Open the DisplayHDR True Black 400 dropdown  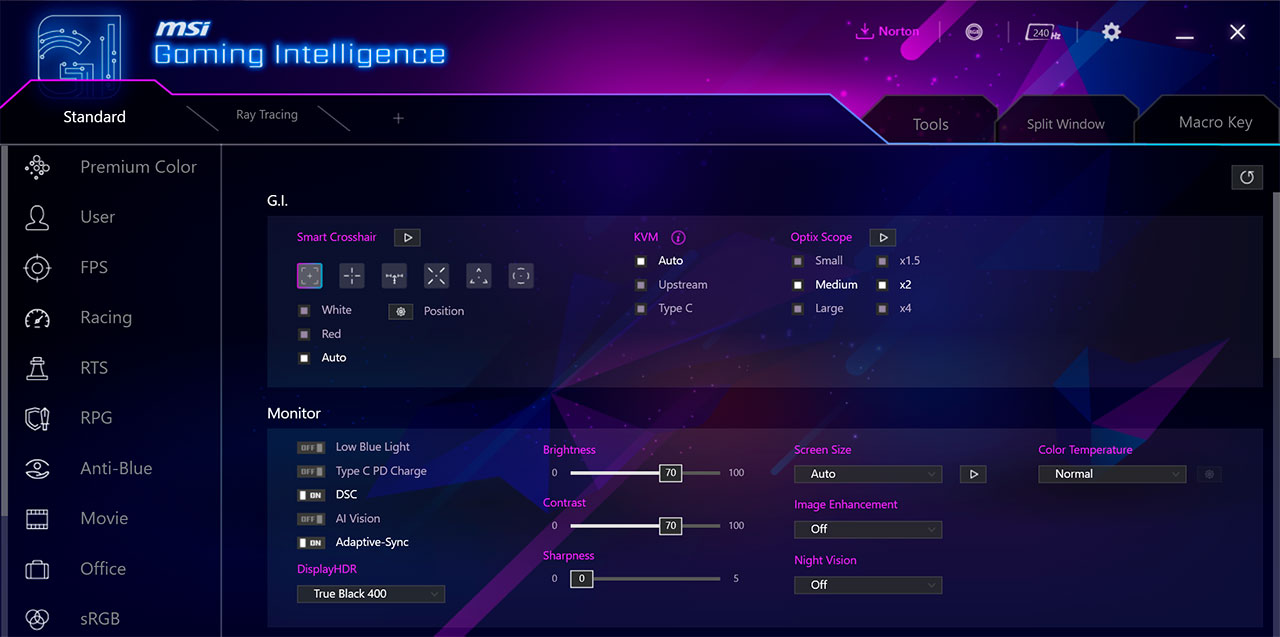tap(371, 594)
